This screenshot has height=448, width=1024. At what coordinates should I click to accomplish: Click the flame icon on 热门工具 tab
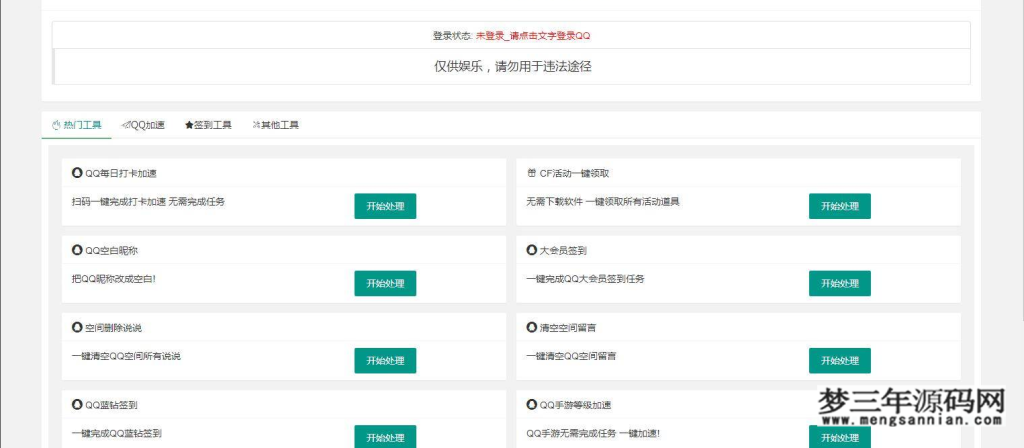[x=56, y=125]
